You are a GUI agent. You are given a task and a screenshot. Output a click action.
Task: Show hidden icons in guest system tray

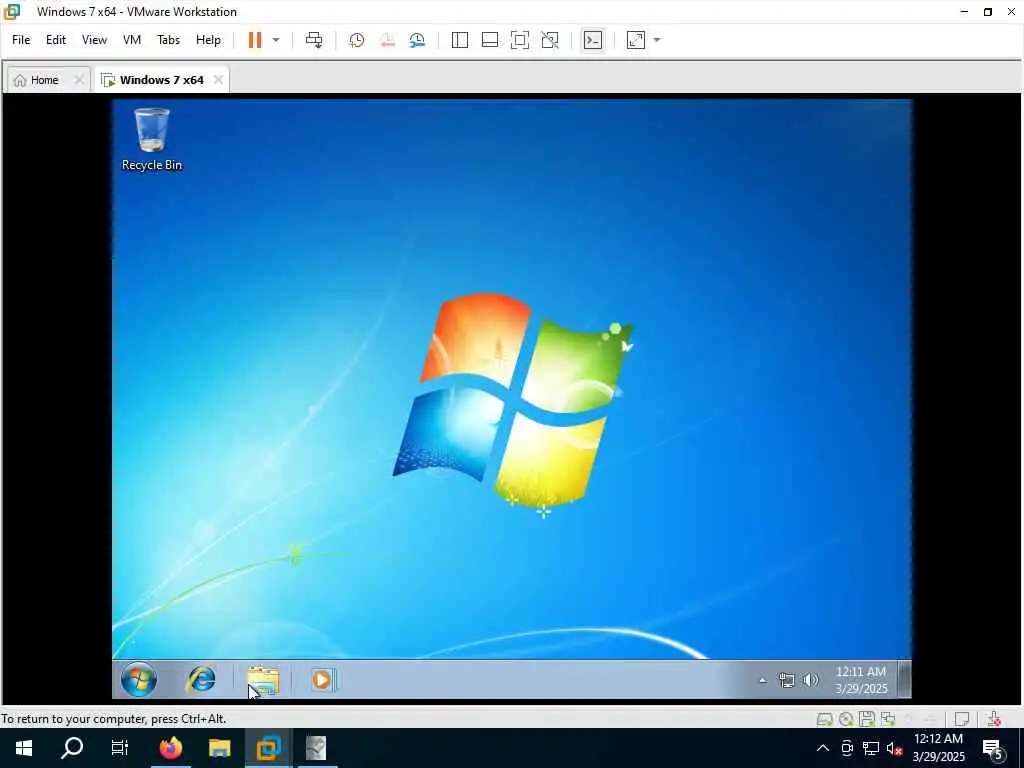pos(763,680)
